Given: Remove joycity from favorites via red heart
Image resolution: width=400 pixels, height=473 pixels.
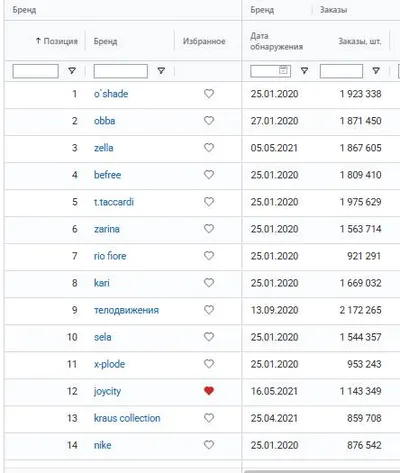Looking at the screenshot, I should (209, 391).
